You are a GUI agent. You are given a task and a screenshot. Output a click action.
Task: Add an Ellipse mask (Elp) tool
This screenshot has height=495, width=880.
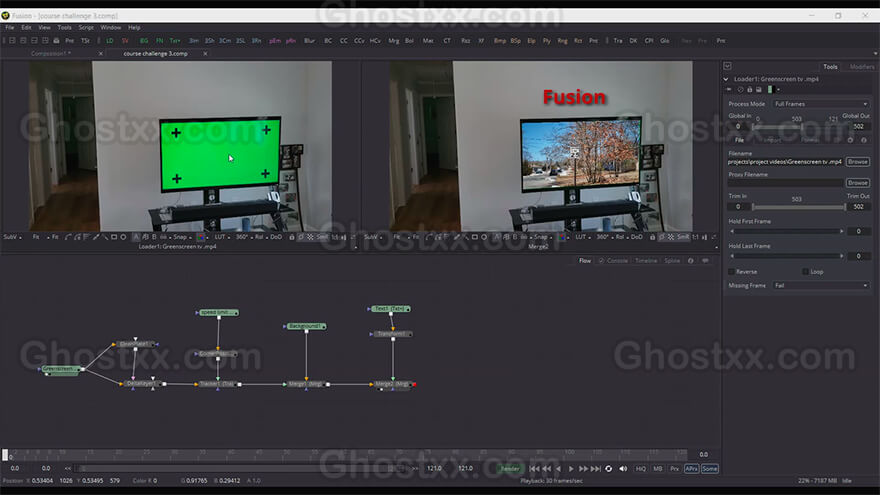(531, 41)
